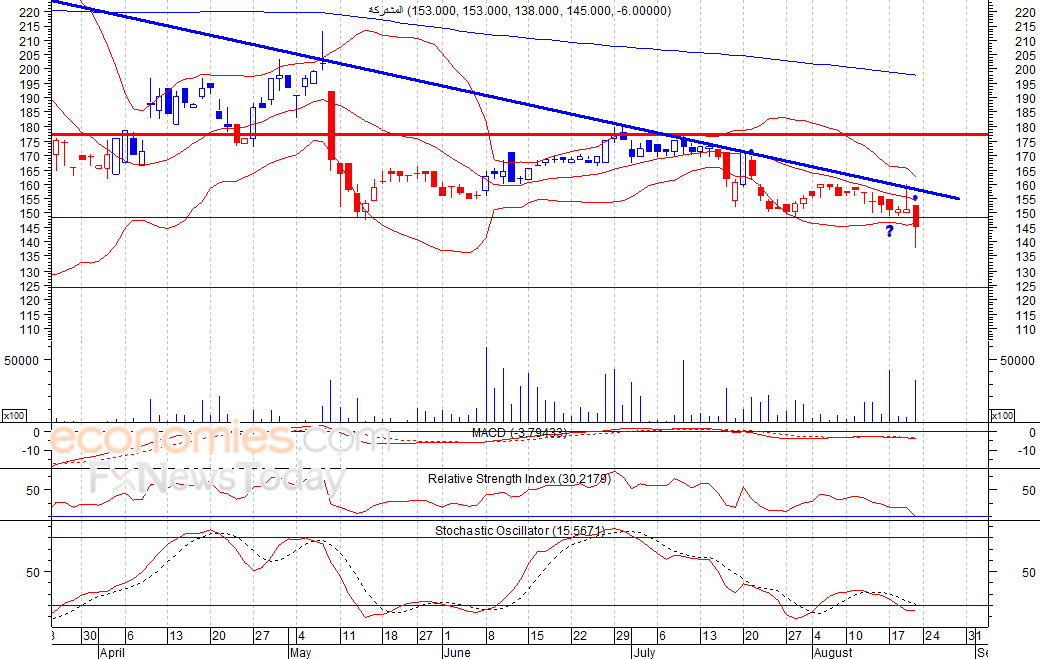
Task: Click the May month label on time axis
Action: (x=300, y=652)
